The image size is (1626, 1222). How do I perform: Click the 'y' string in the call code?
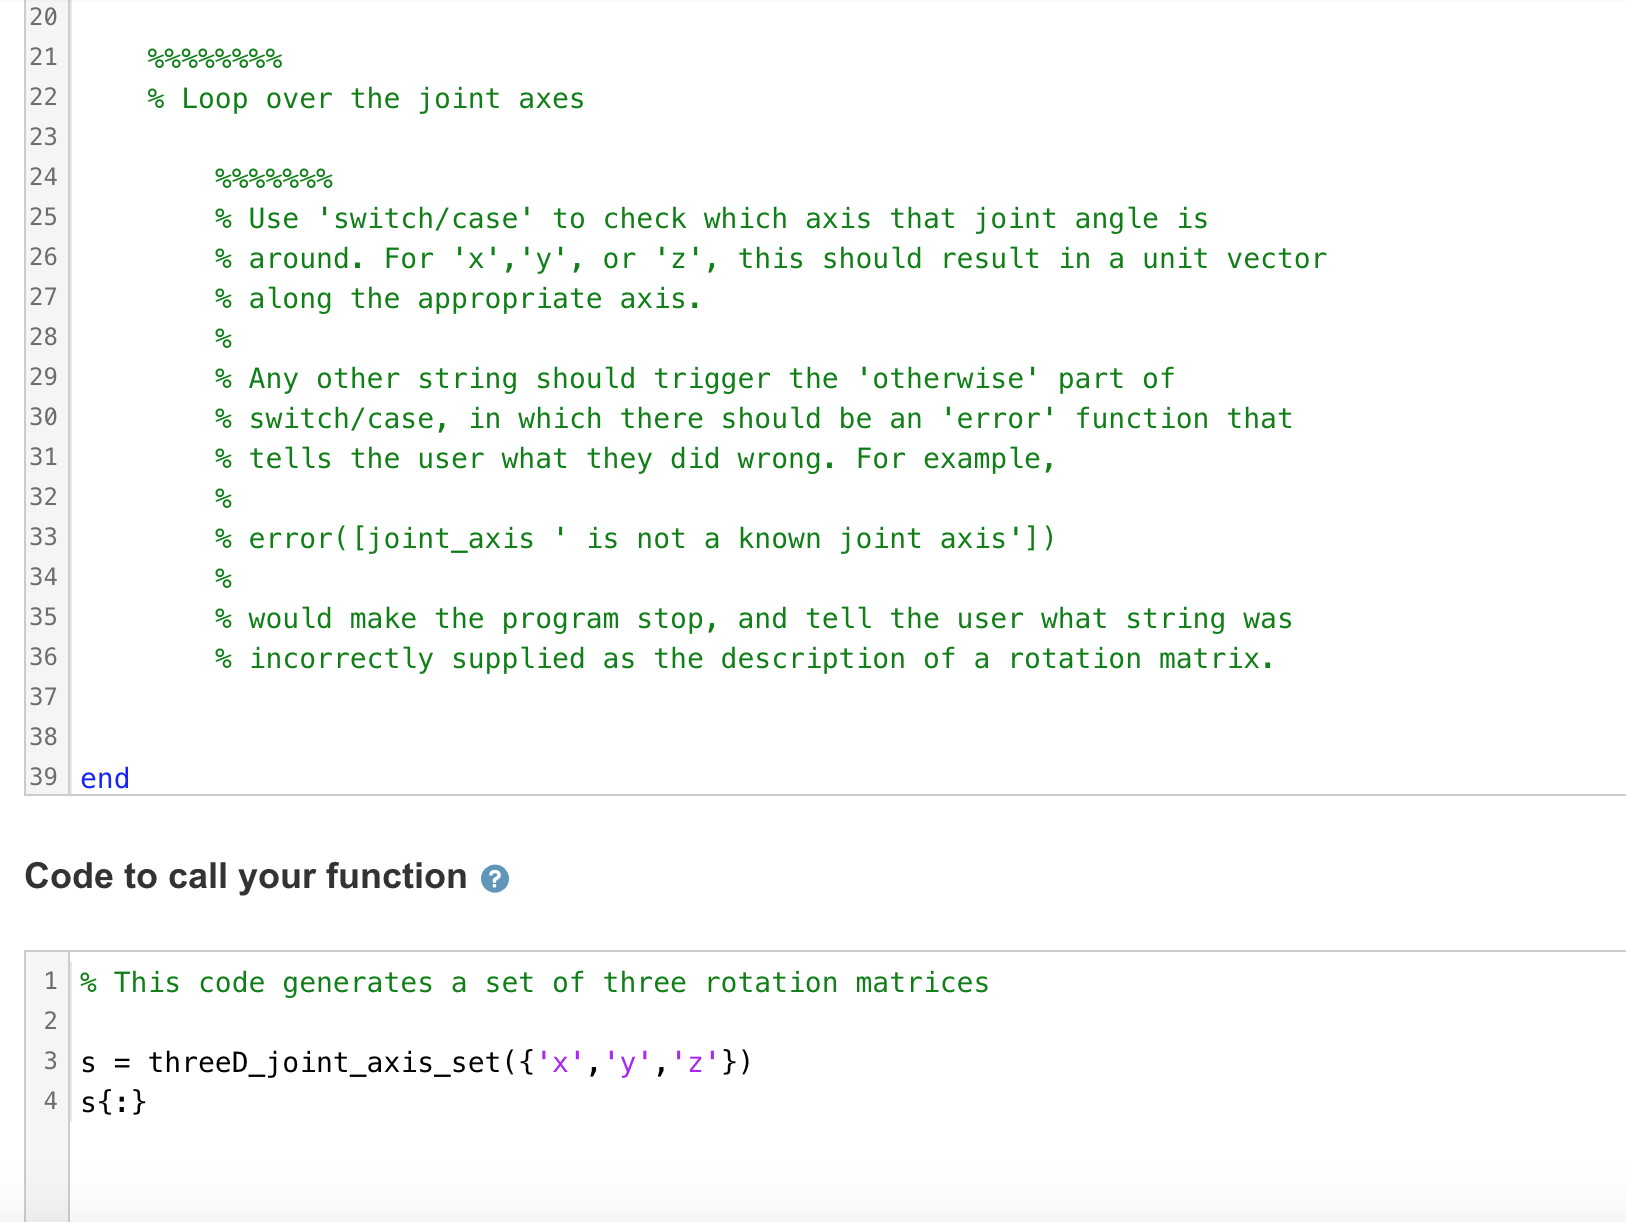click(628, 1062)
